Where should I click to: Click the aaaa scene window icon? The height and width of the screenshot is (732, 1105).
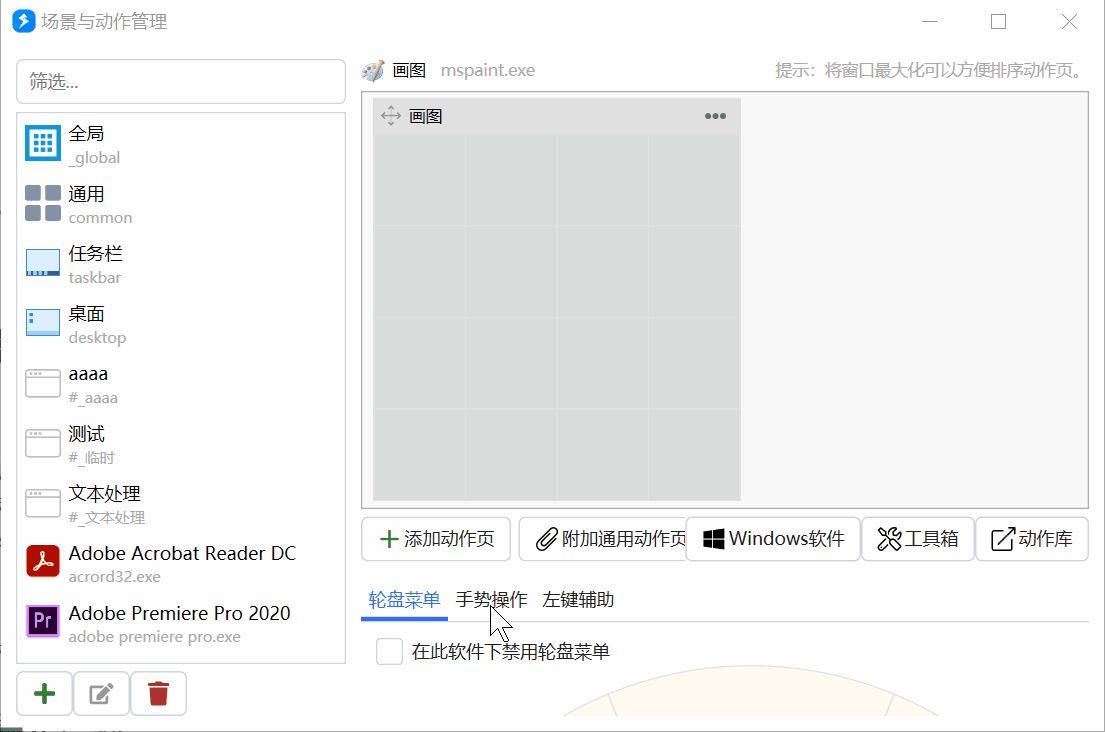tap(43, 383)
